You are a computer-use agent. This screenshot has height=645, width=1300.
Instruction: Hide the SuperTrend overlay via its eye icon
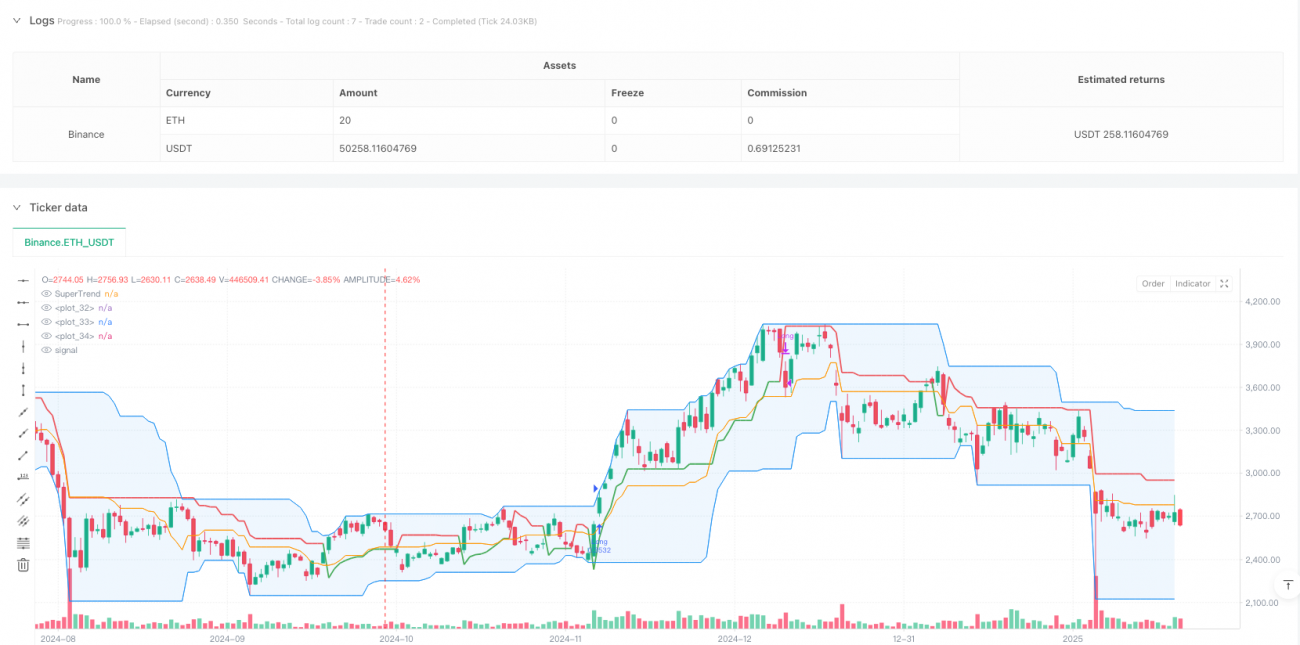tap(44, 293)
